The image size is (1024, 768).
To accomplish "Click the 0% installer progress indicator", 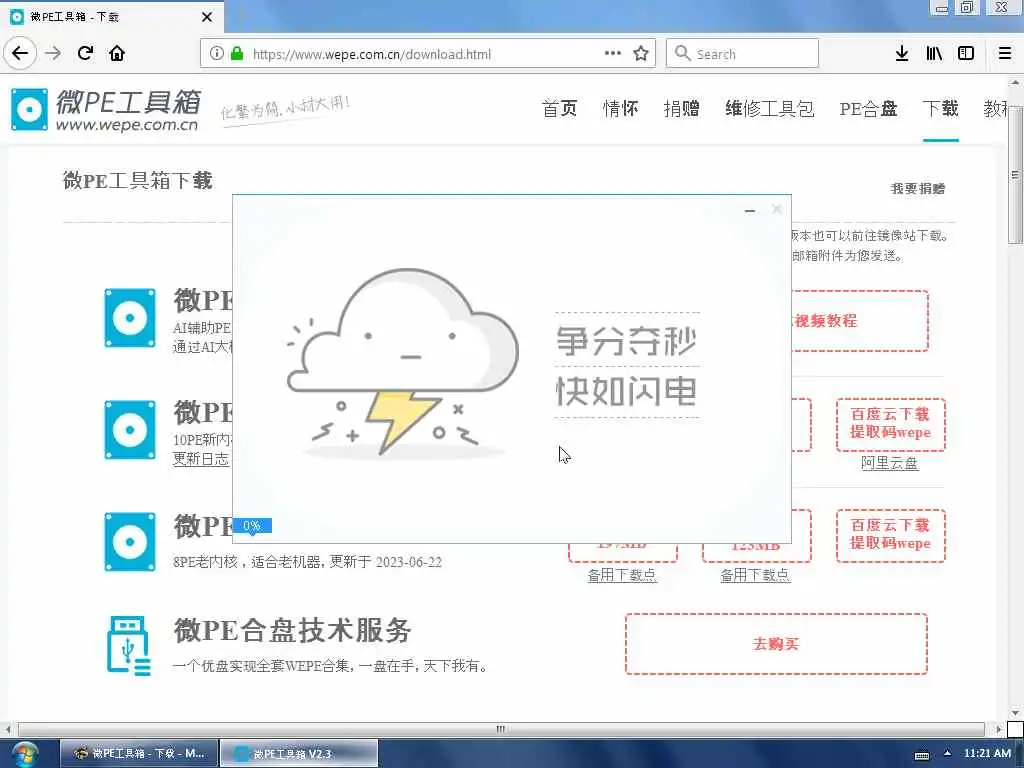I will pos(252,526).
